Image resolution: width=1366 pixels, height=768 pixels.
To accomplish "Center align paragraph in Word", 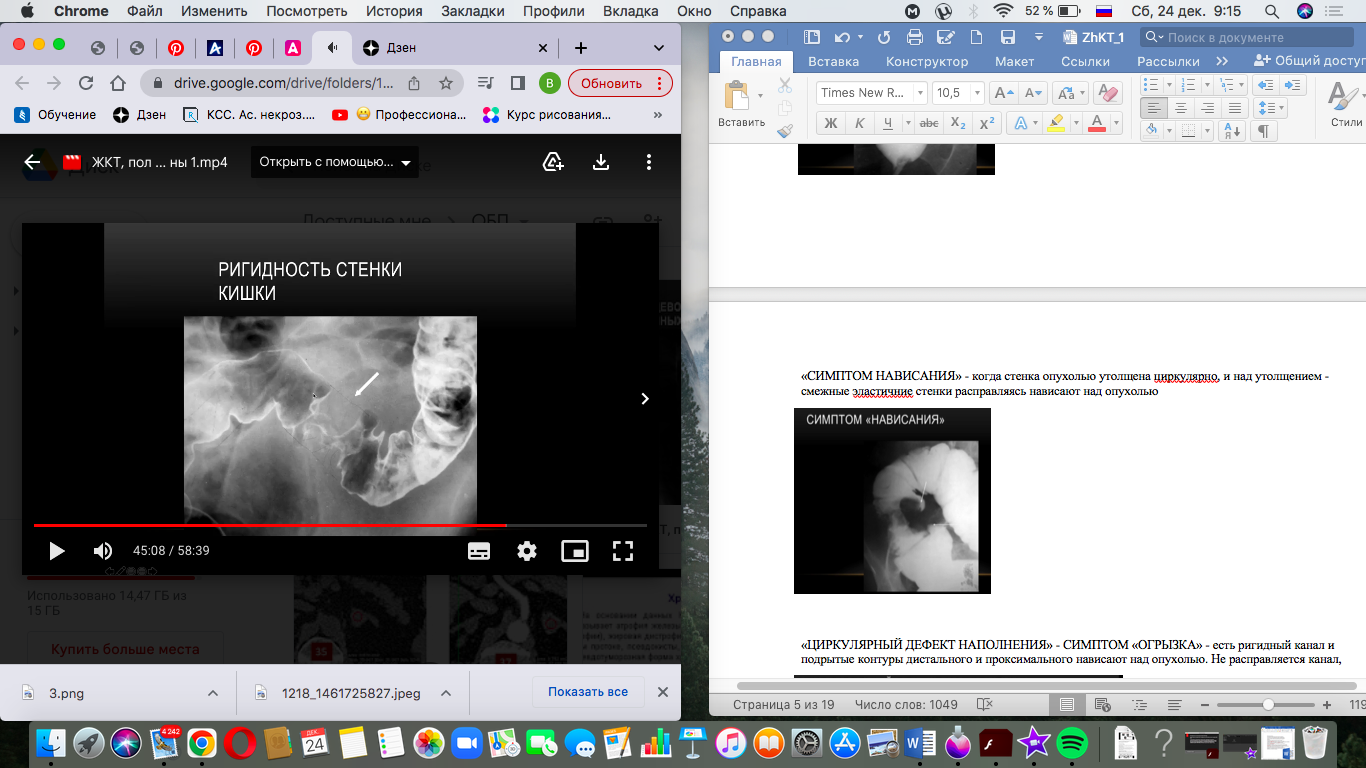I will pyautogui.click(x=1182, y=108).
